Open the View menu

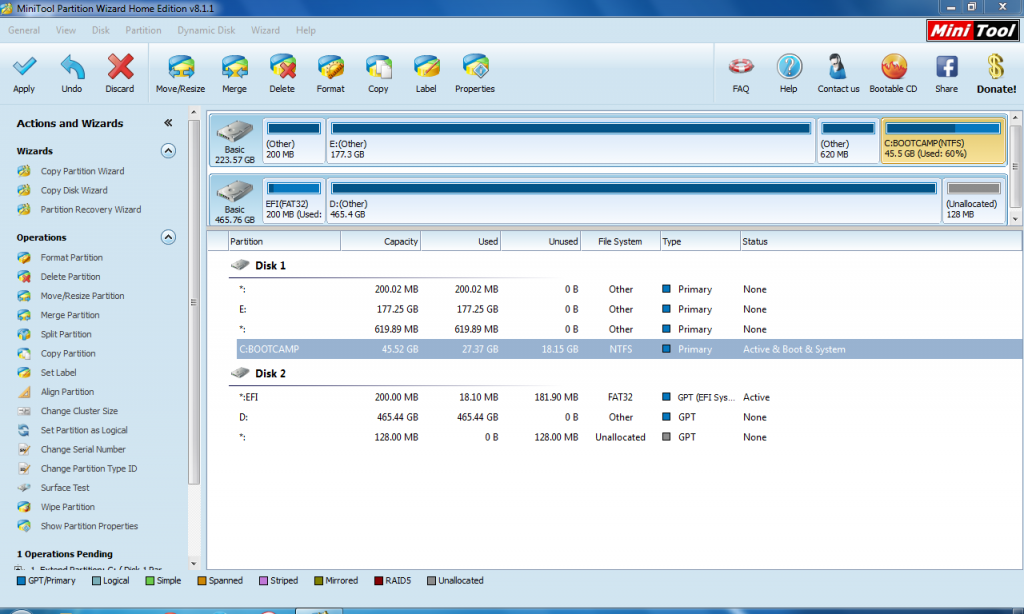[x=66, y=30]
